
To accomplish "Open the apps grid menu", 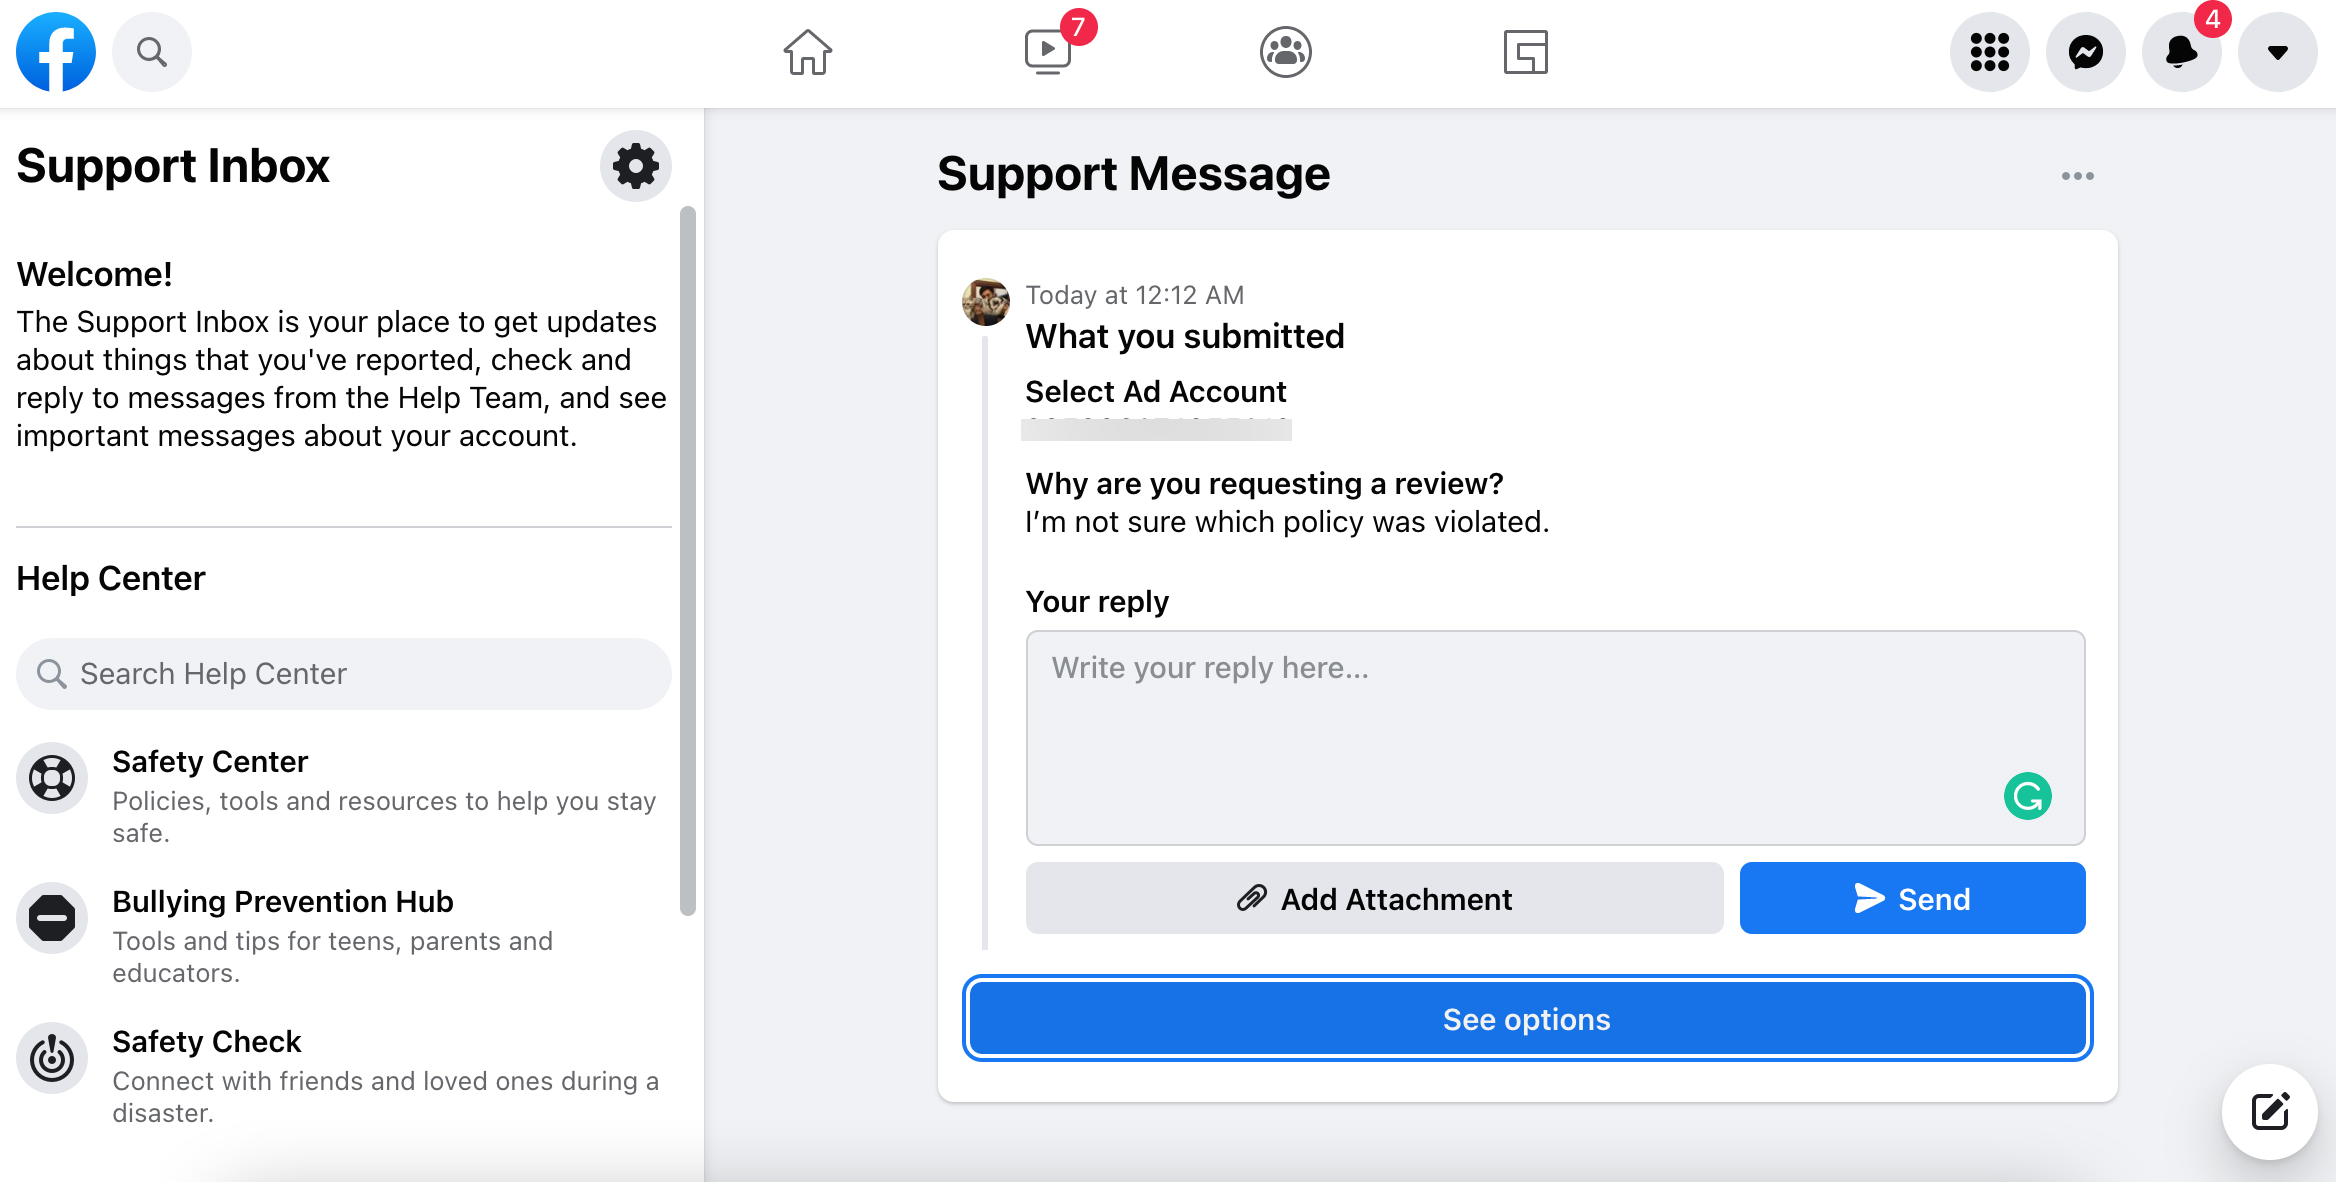I will tap(1989, 52).
